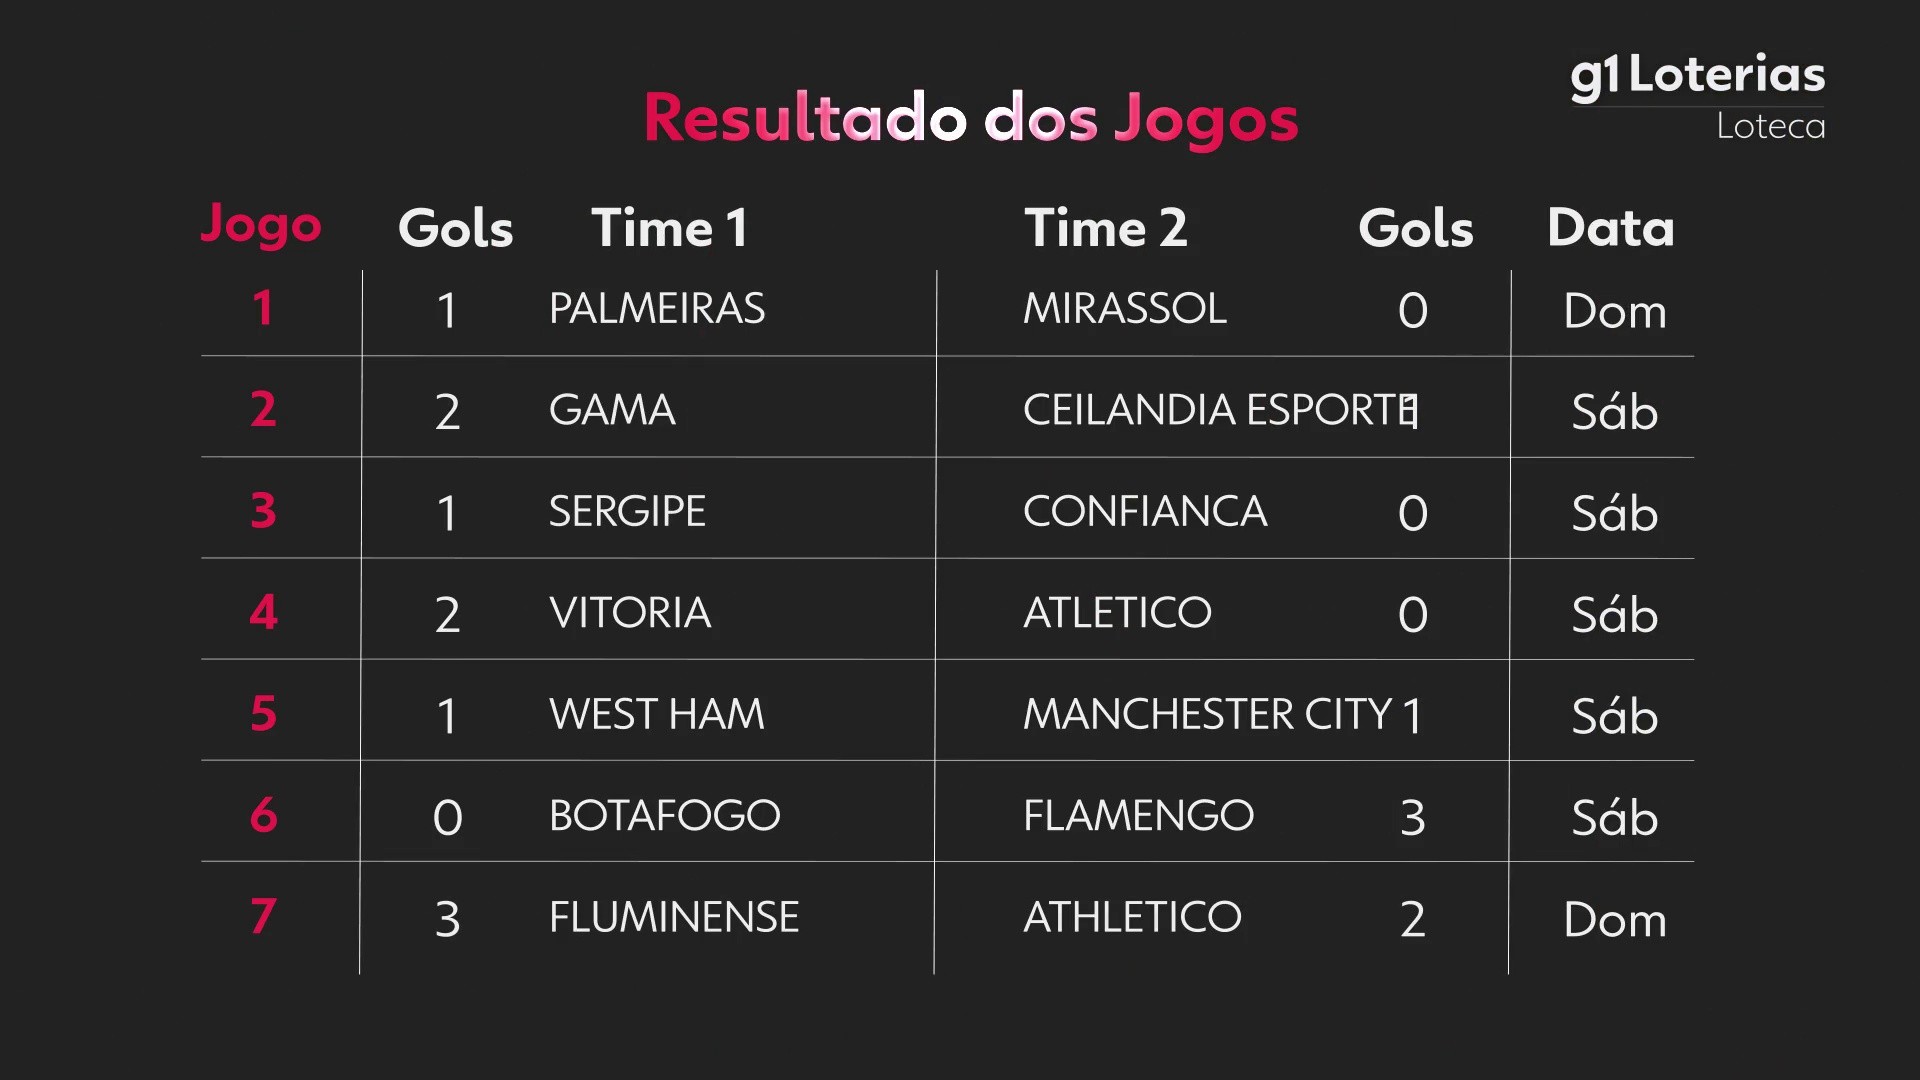1920x1080 pixels.
Task: Select the Jogo column header
Action: [x=261, y=226]
